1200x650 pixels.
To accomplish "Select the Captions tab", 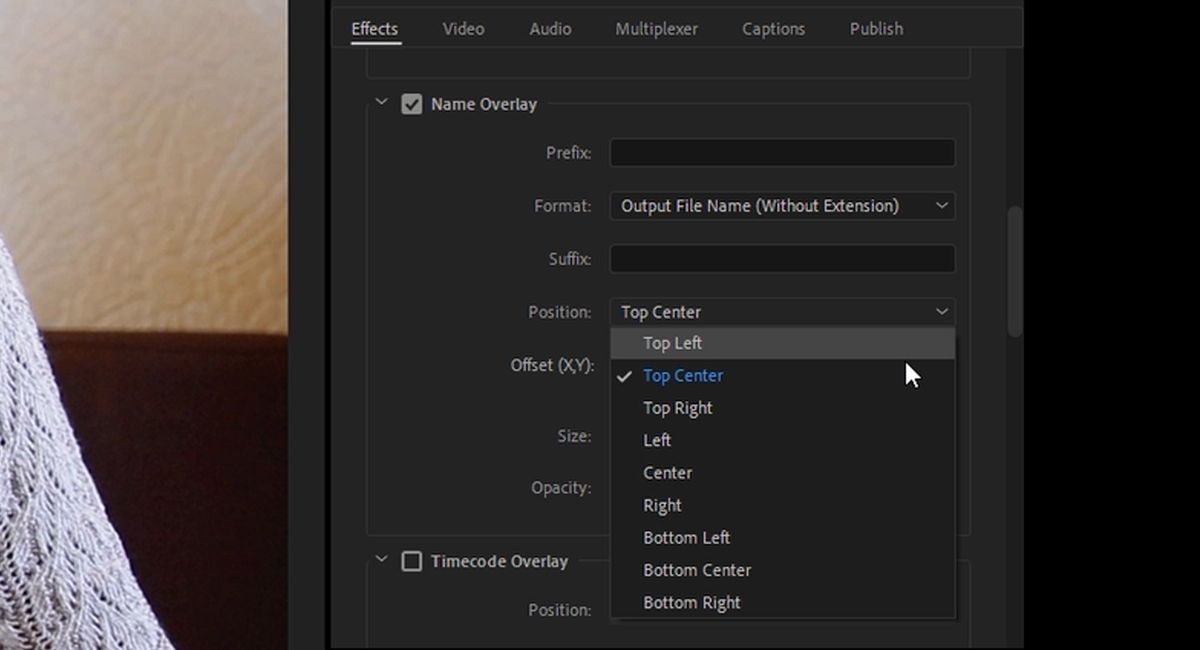I will point(773,29).
